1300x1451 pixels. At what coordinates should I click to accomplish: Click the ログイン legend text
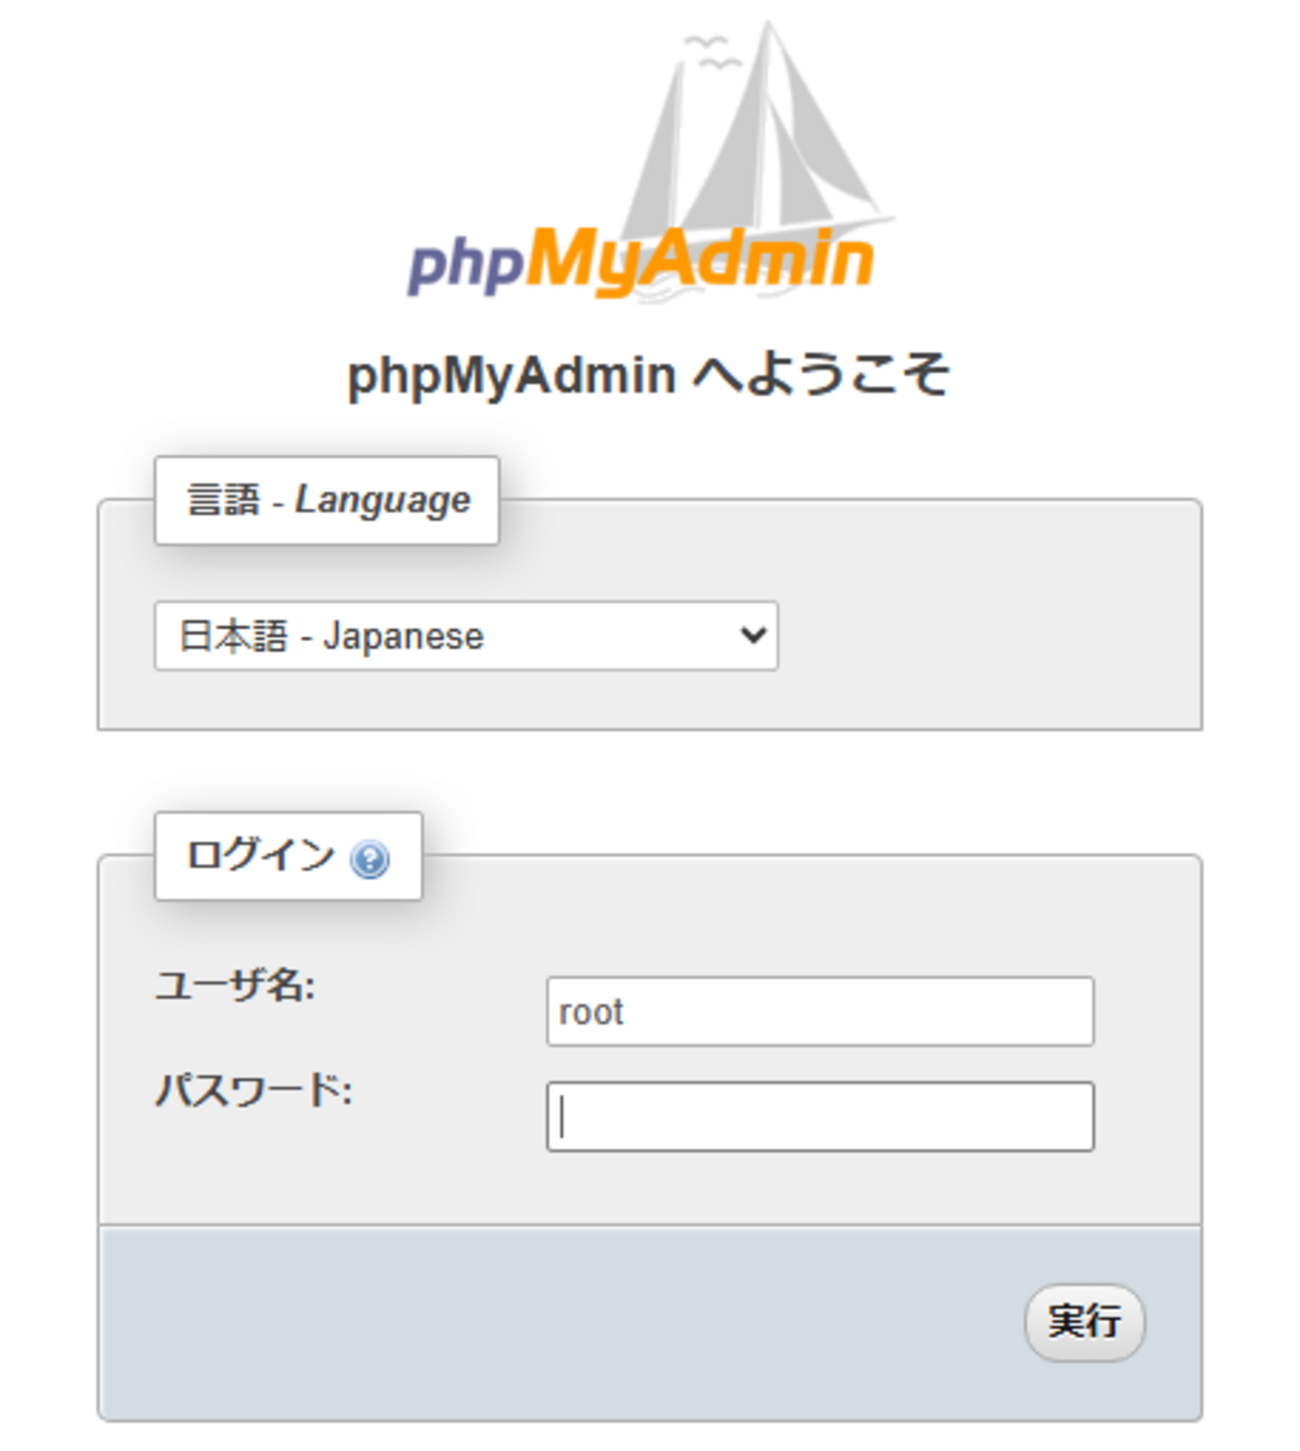pos(260,856)
